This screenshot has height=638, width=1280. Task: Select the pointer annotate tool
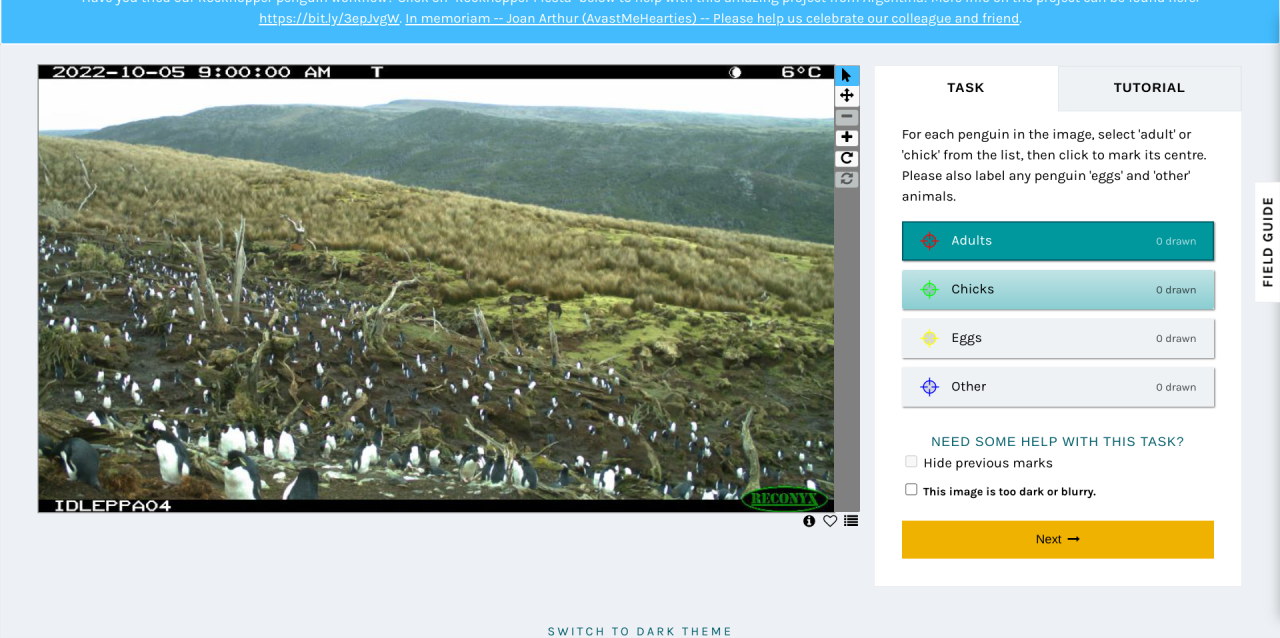click(x=847, y=75)
